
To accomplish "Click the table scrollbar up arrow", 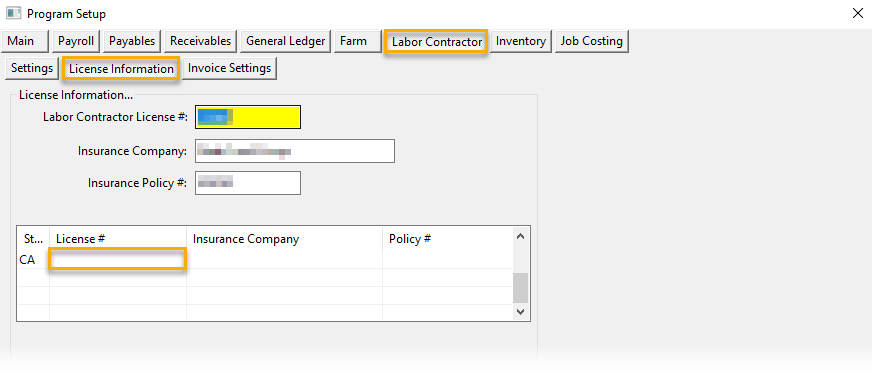I will click(521, 236).
